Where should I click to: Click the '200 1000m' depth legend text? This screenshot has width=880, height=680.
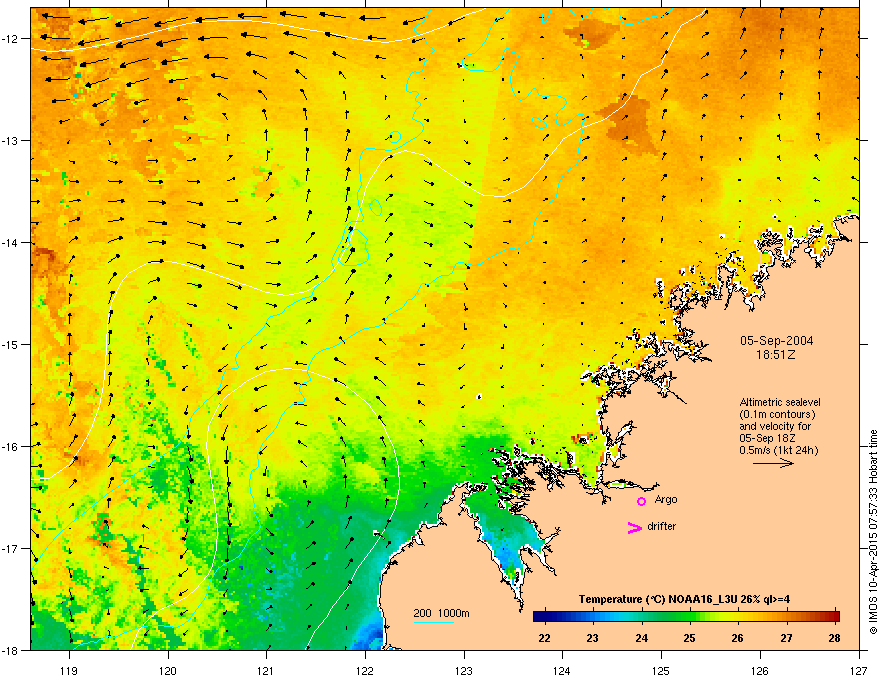tap(441, 613)
